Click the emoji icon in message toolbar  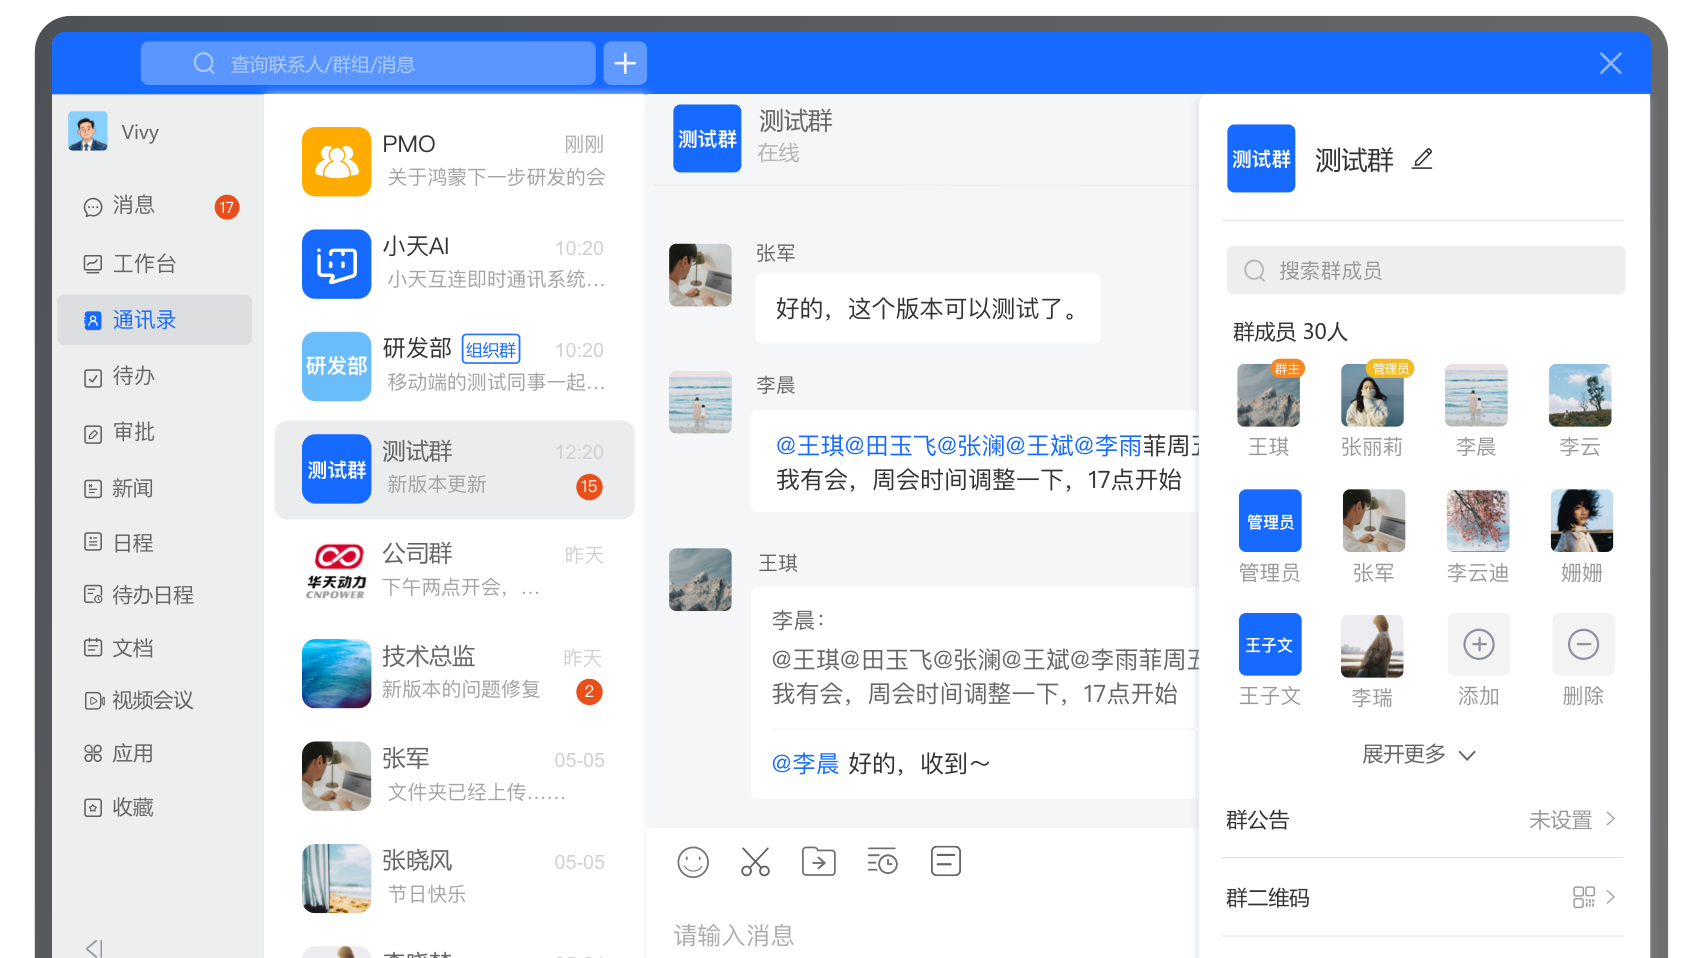pos(693,862)
